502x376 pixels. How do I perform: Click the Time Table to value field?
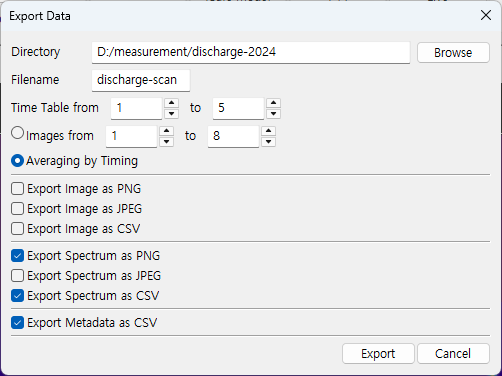238,108
